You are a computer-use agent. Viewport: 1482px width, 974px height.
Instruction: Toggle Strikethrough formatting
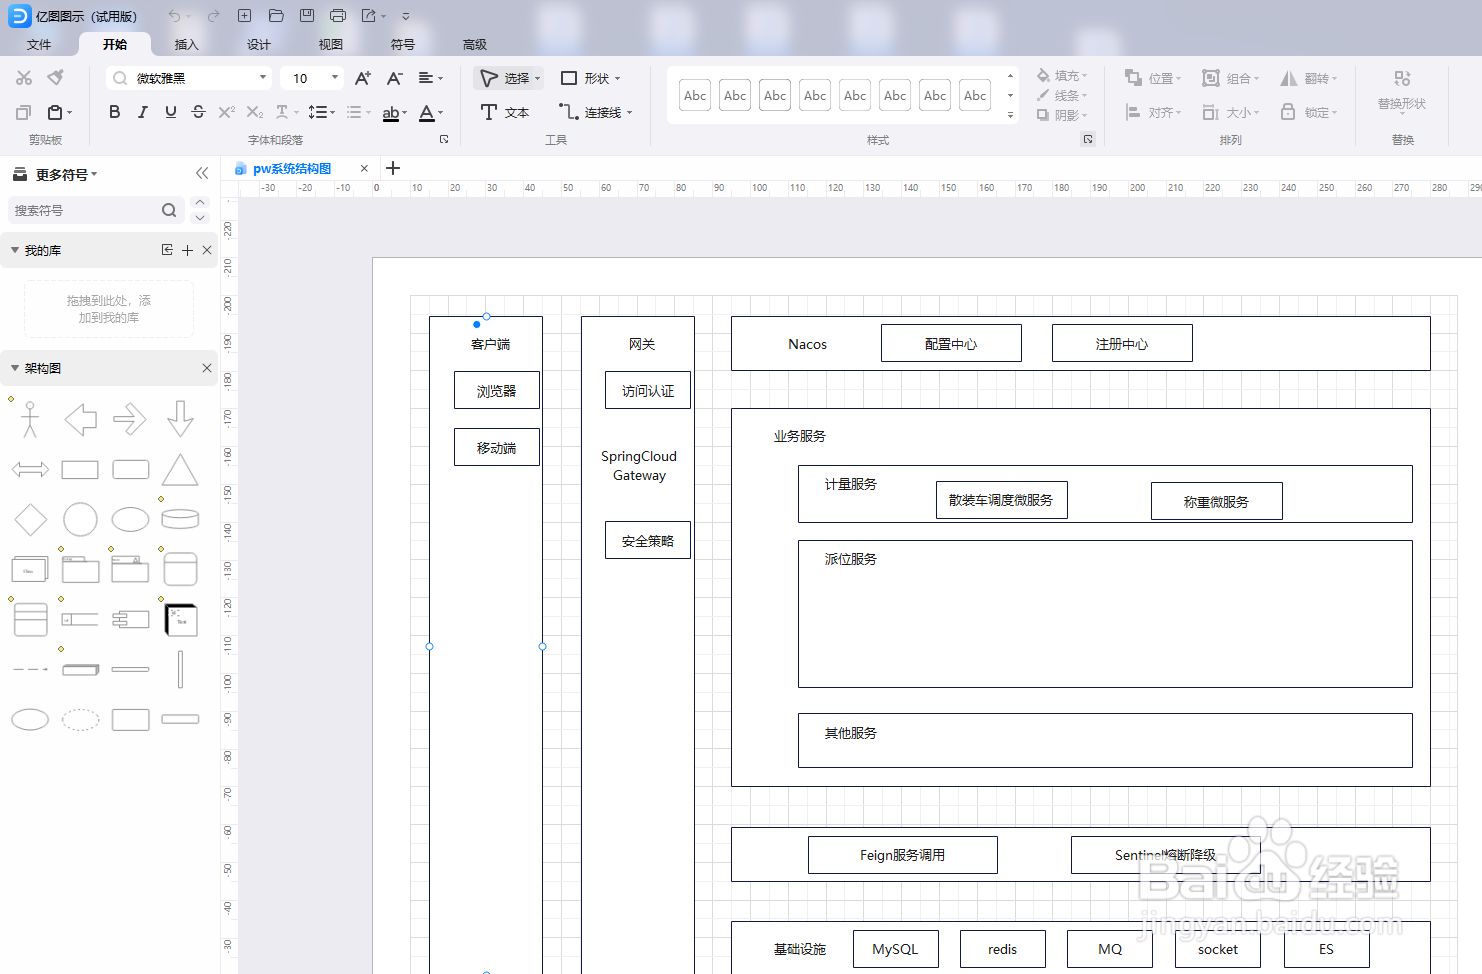[x=199, y=112]
